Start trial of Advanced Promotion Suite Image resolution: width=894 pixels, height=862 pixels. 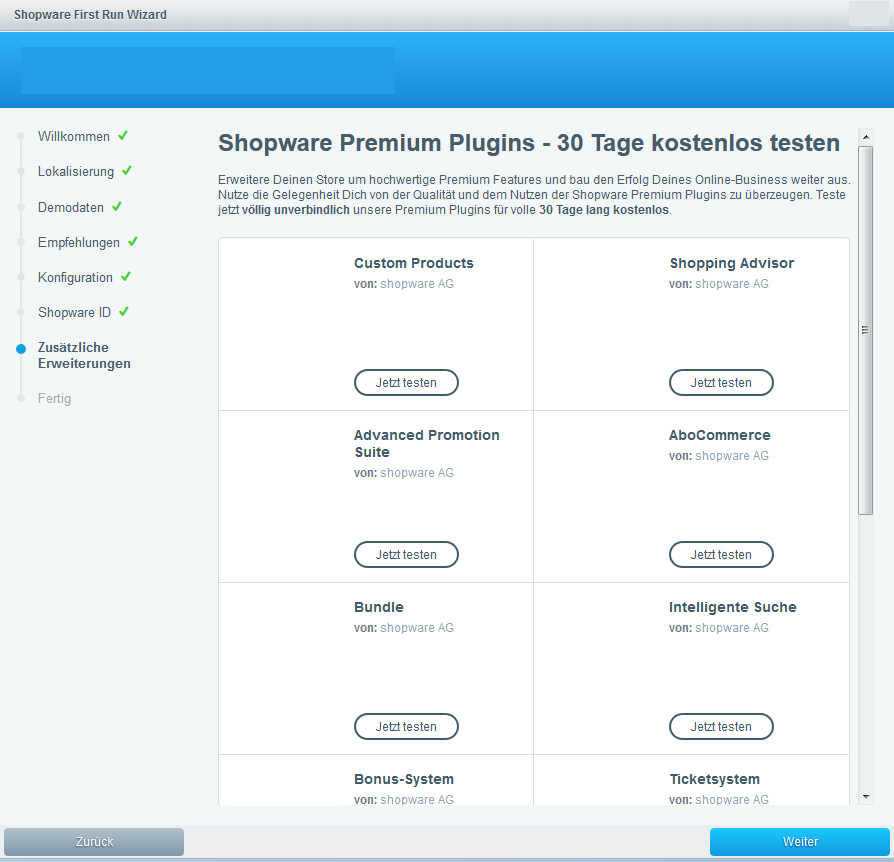pos(406,555)
